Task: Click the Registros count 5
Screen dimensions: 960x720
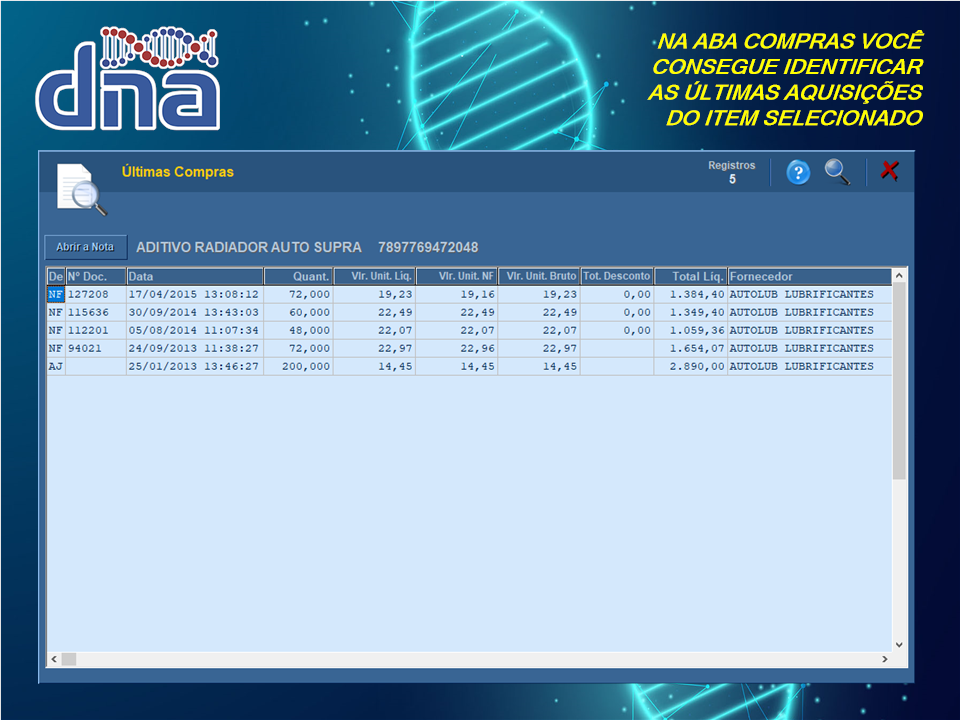Action: (732, 179)
